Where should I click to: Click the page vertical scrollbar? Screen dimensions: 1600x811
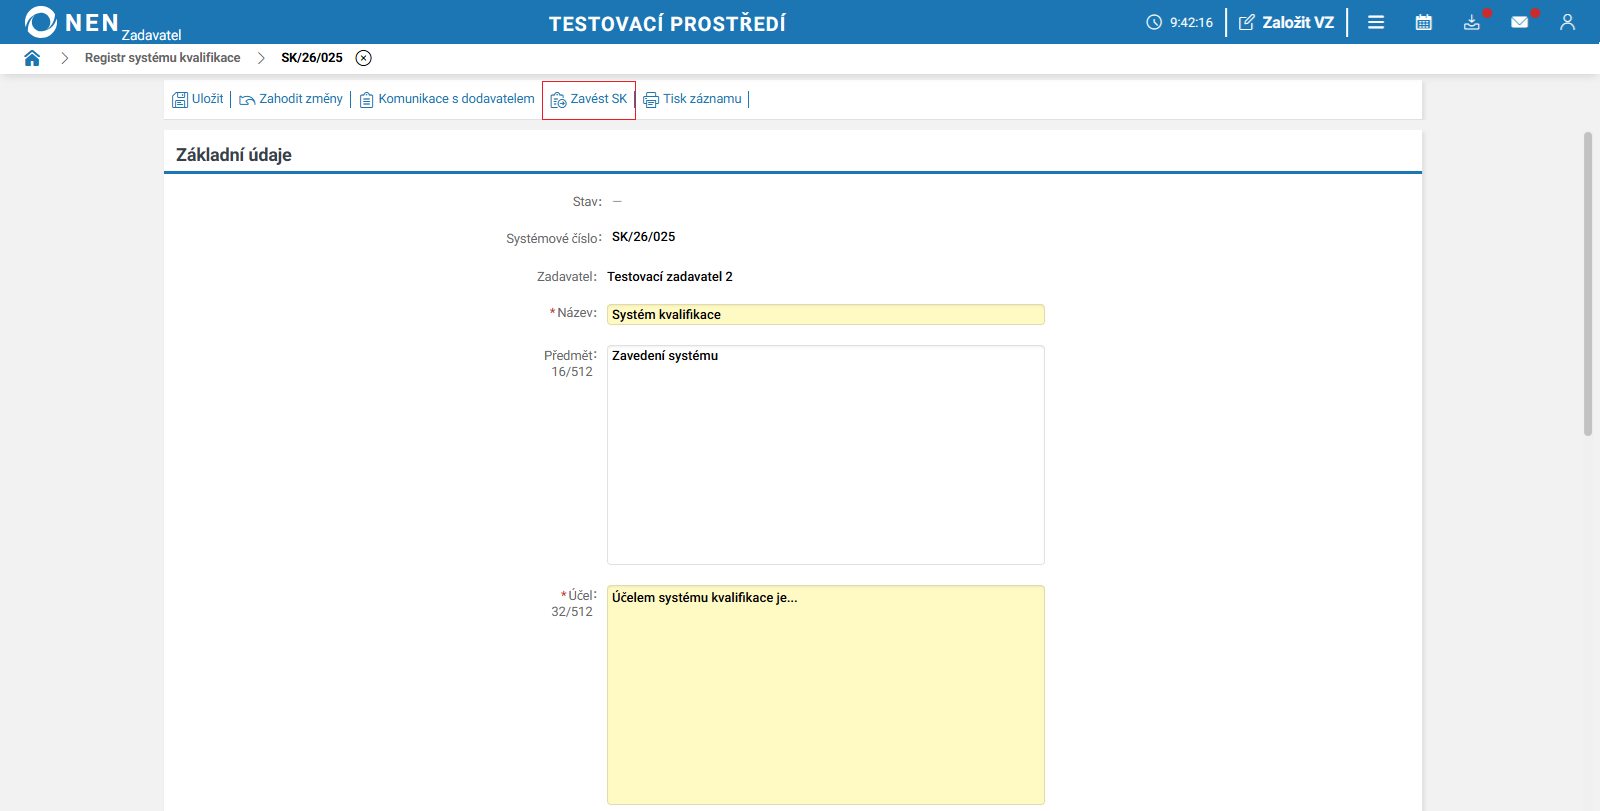[x=1588, y=284]
